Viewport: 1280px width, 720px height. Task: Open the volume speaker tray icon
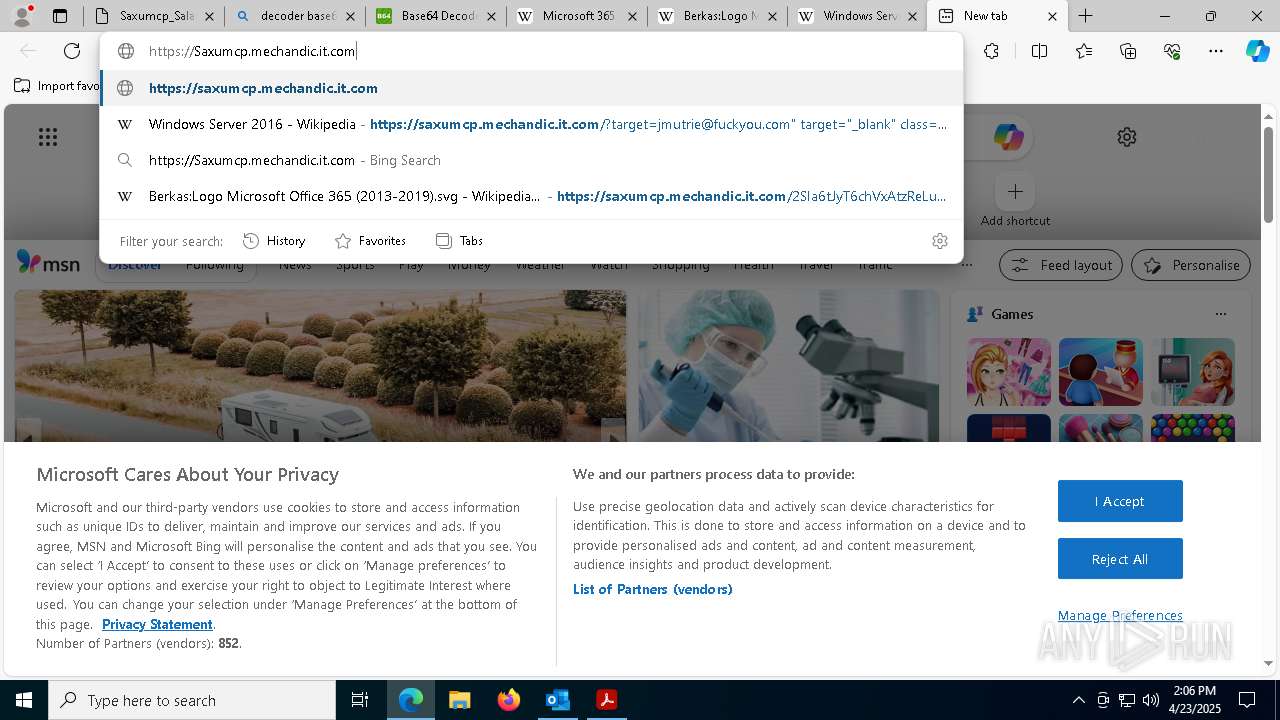[x=1151, y=700]
